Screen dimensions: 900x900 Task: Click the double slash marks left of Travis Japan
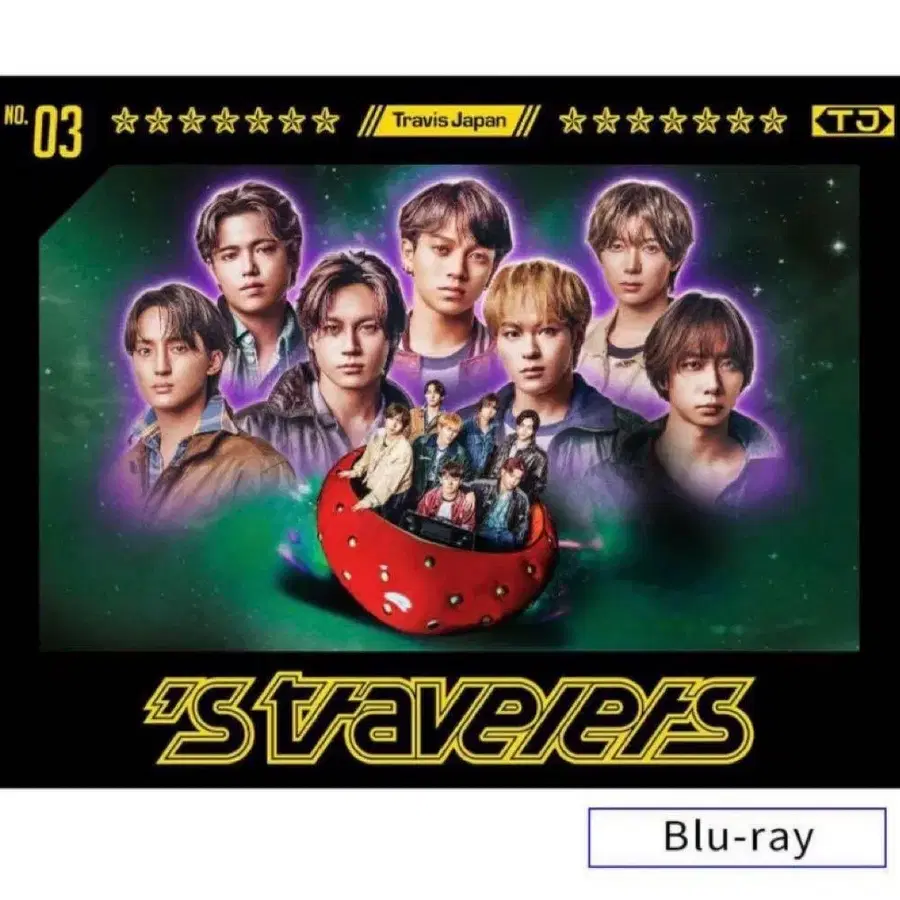[365, 121]
